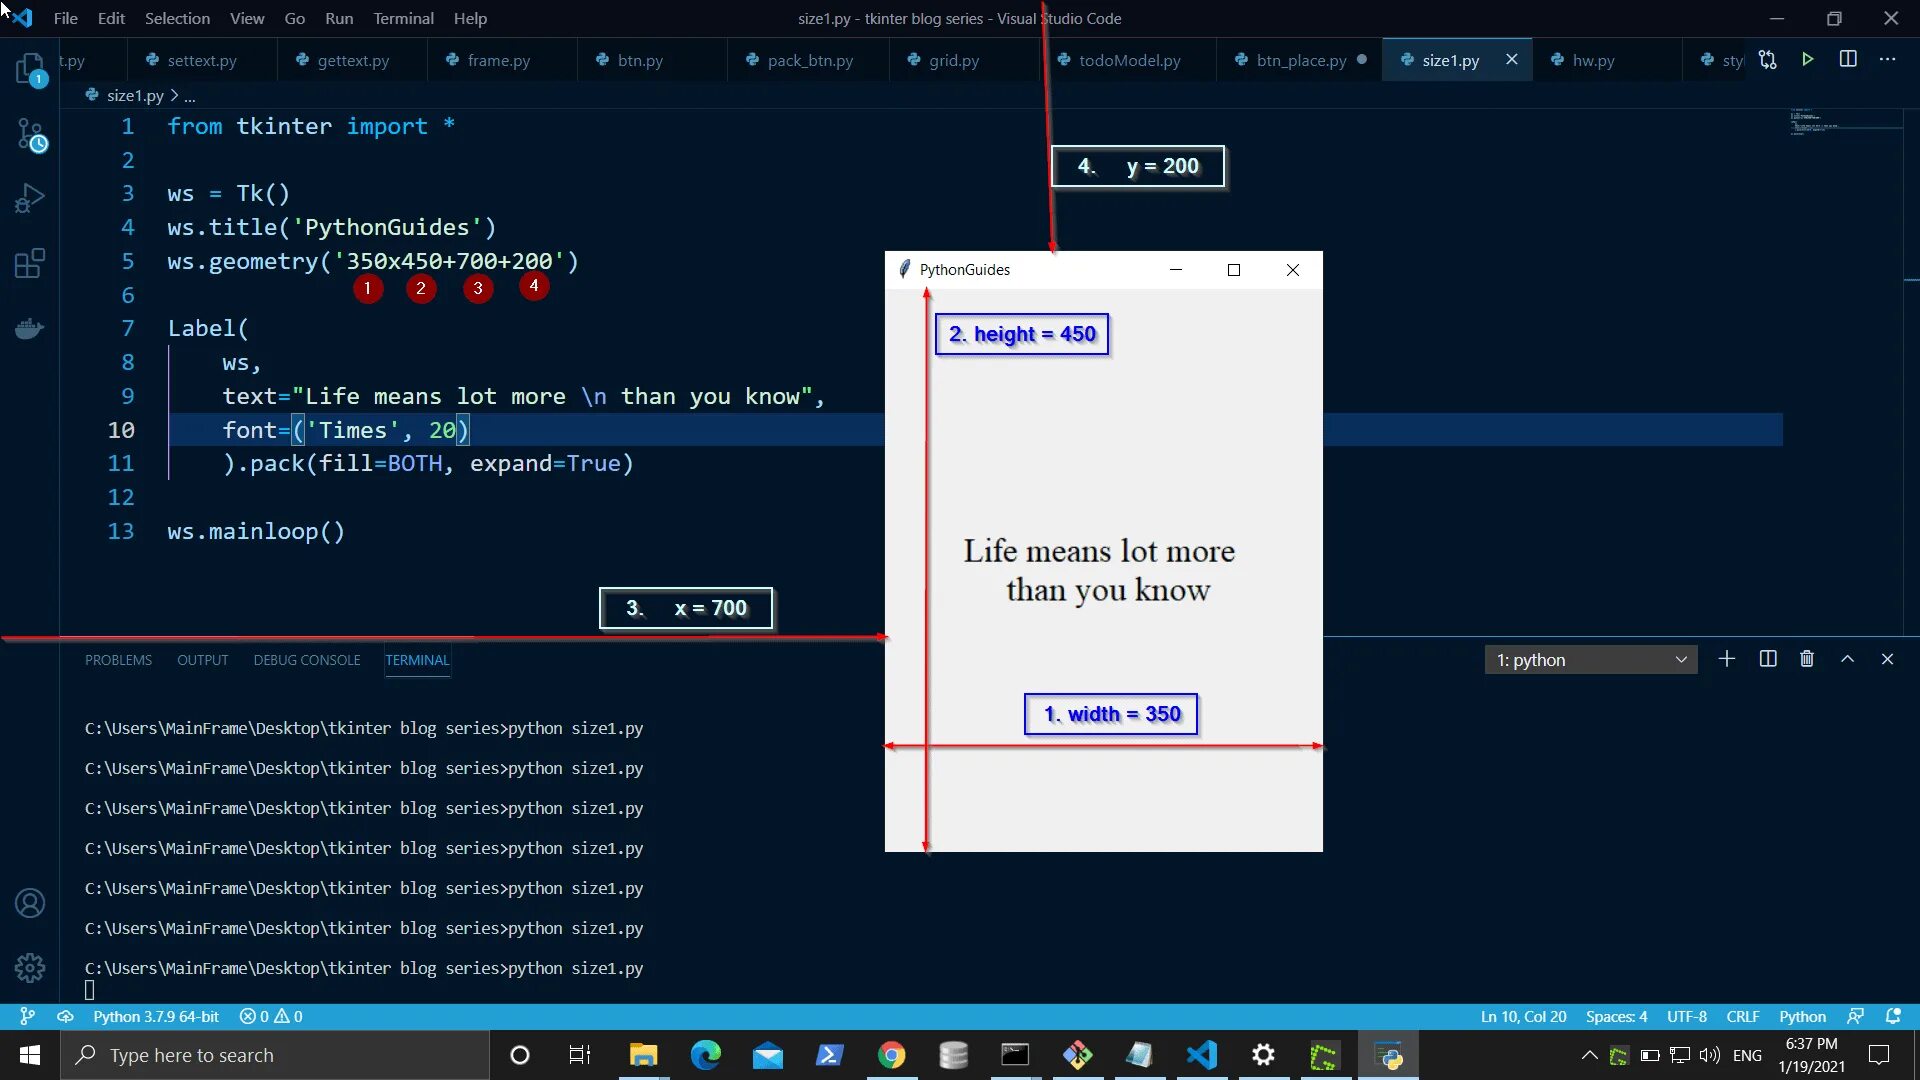Viewport: 1920px width, 1080px height.
Task: Split the editor to the right
Action: coord(1848,60)
